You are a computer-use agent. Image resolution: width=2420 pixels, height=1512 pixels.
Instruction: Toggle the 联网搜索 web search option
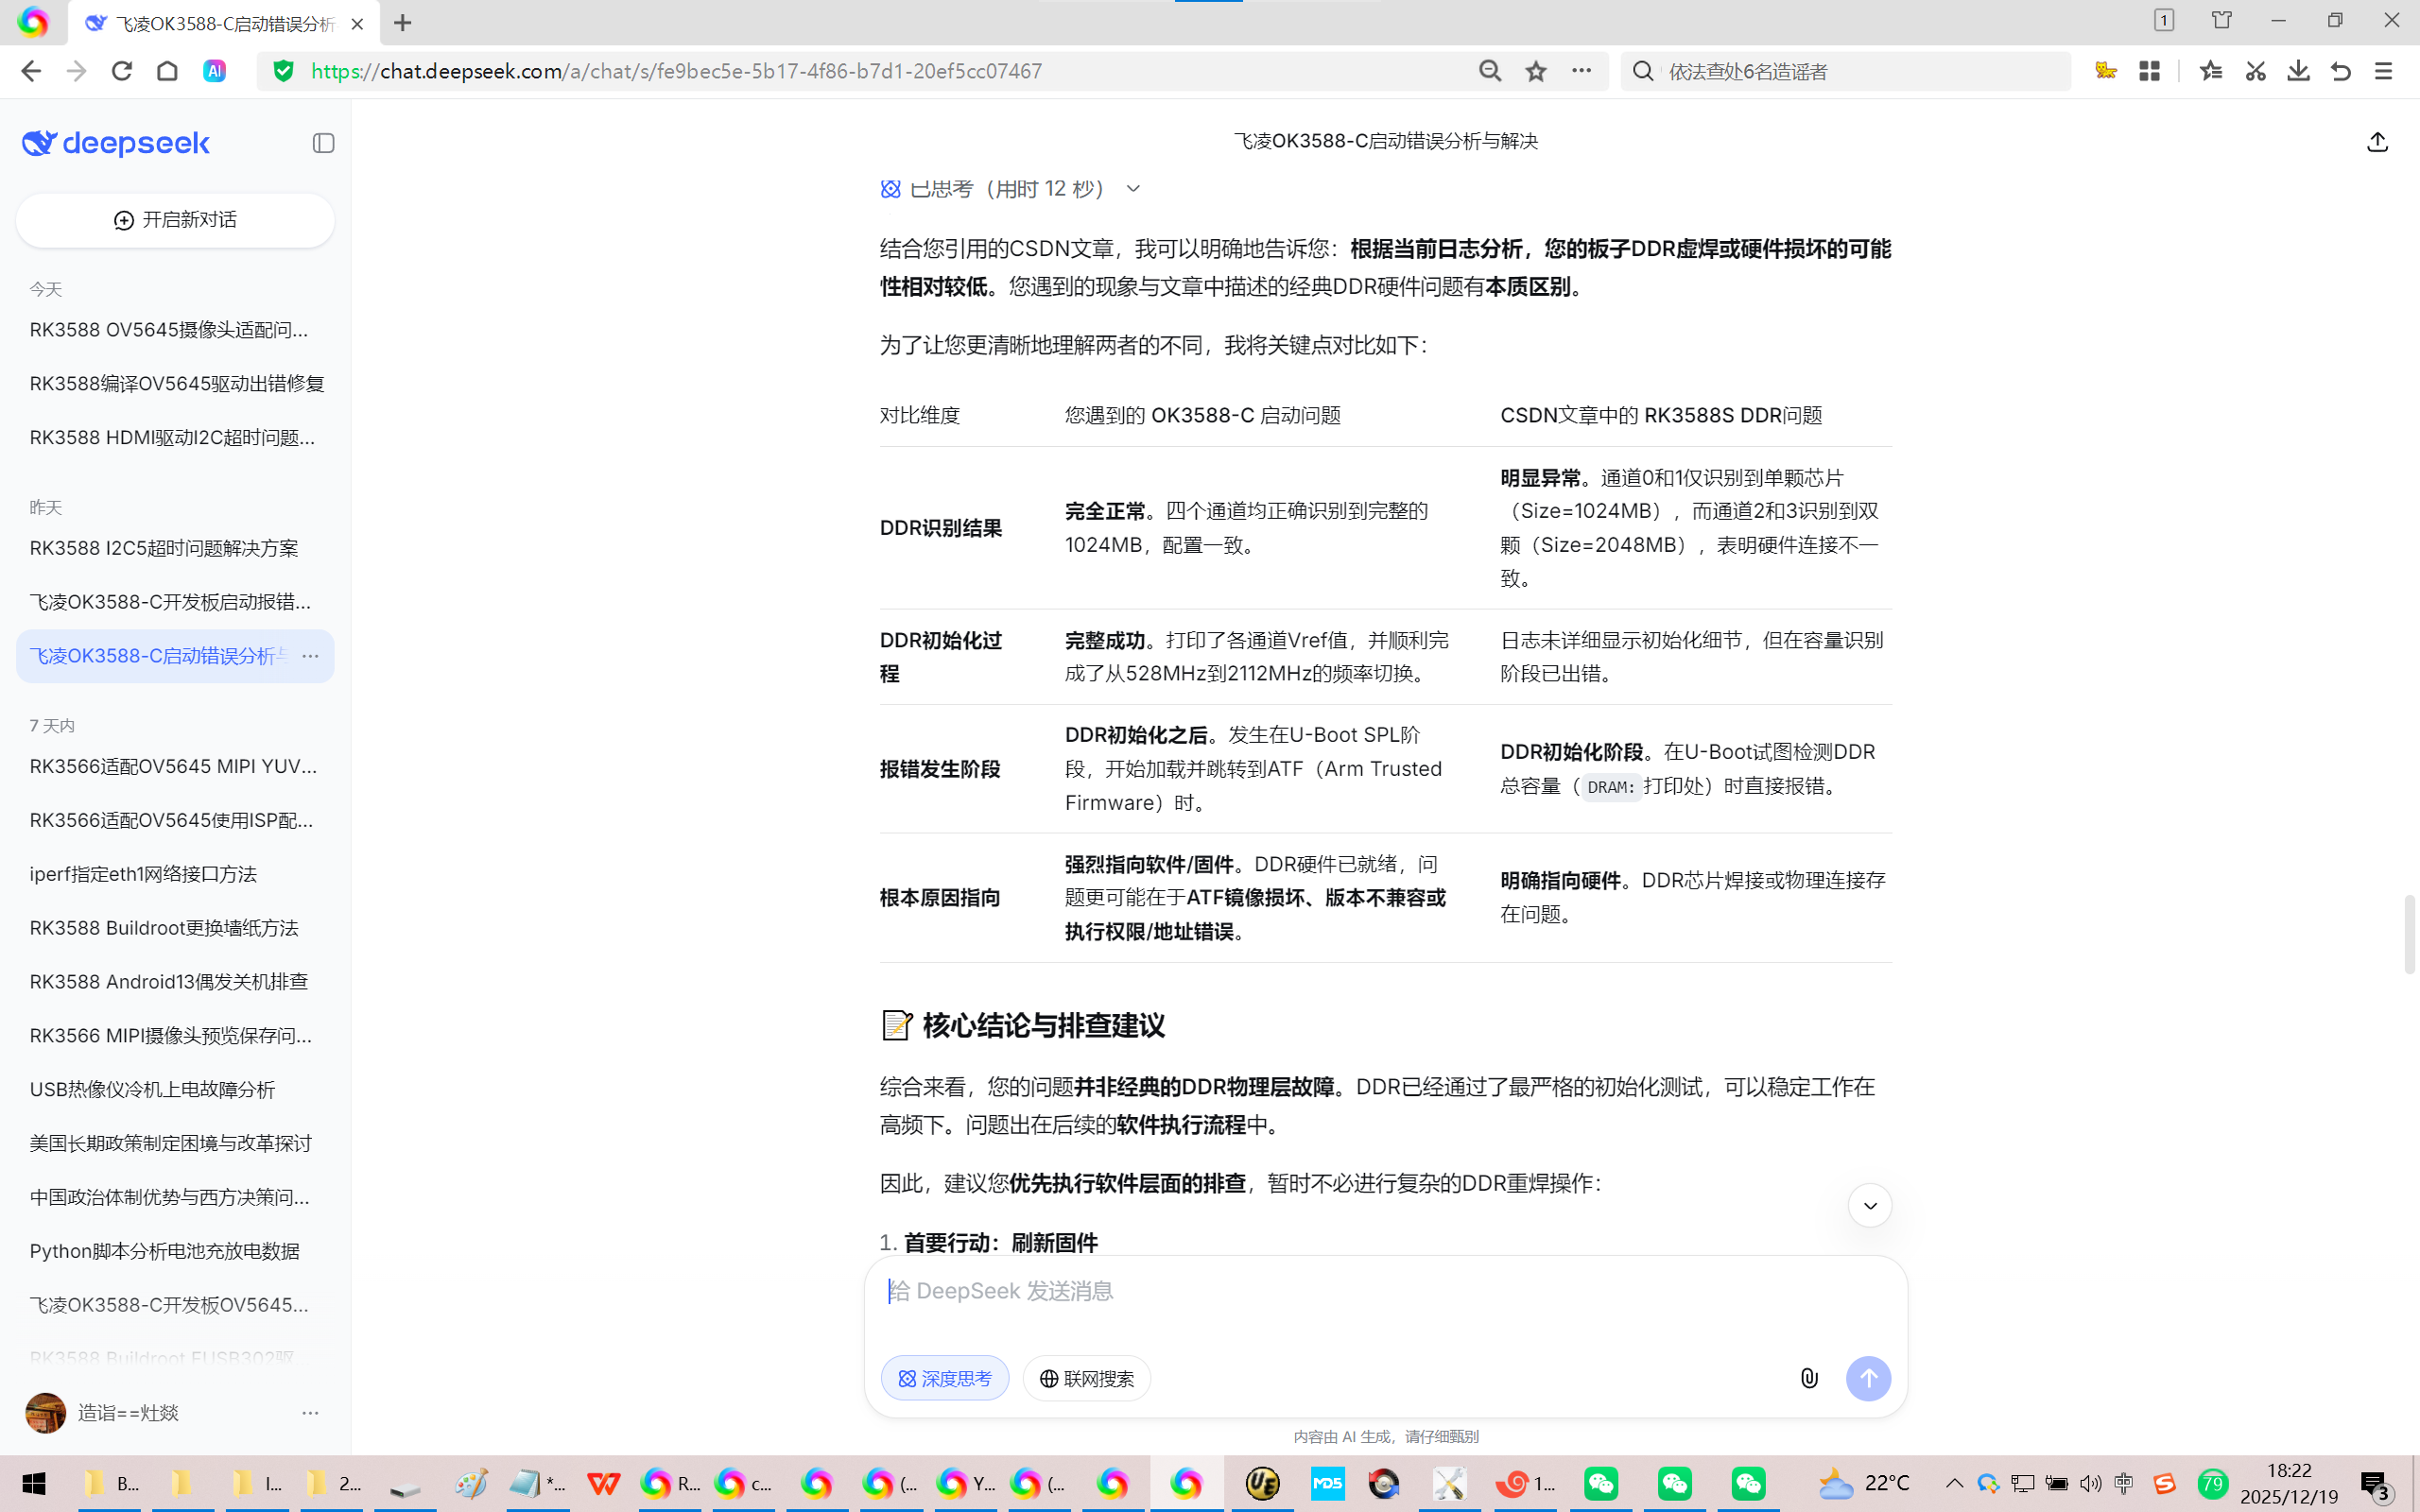pos(1086,1378)
